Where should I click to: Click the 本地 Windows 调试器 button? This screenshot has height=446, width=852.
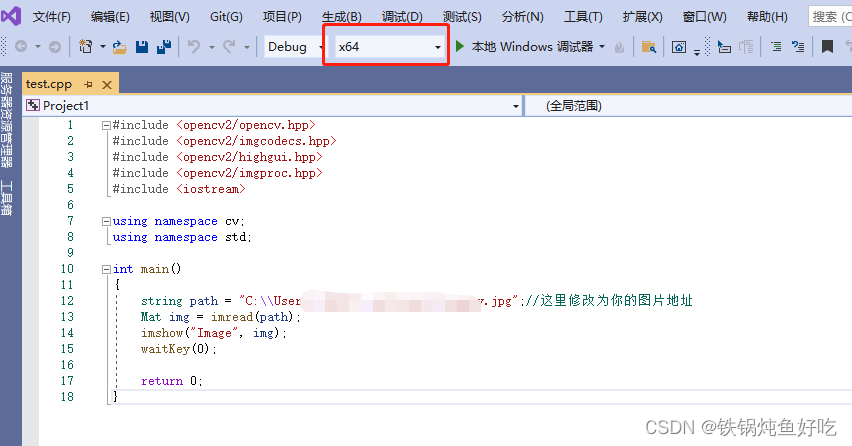(x=532, y=47)
